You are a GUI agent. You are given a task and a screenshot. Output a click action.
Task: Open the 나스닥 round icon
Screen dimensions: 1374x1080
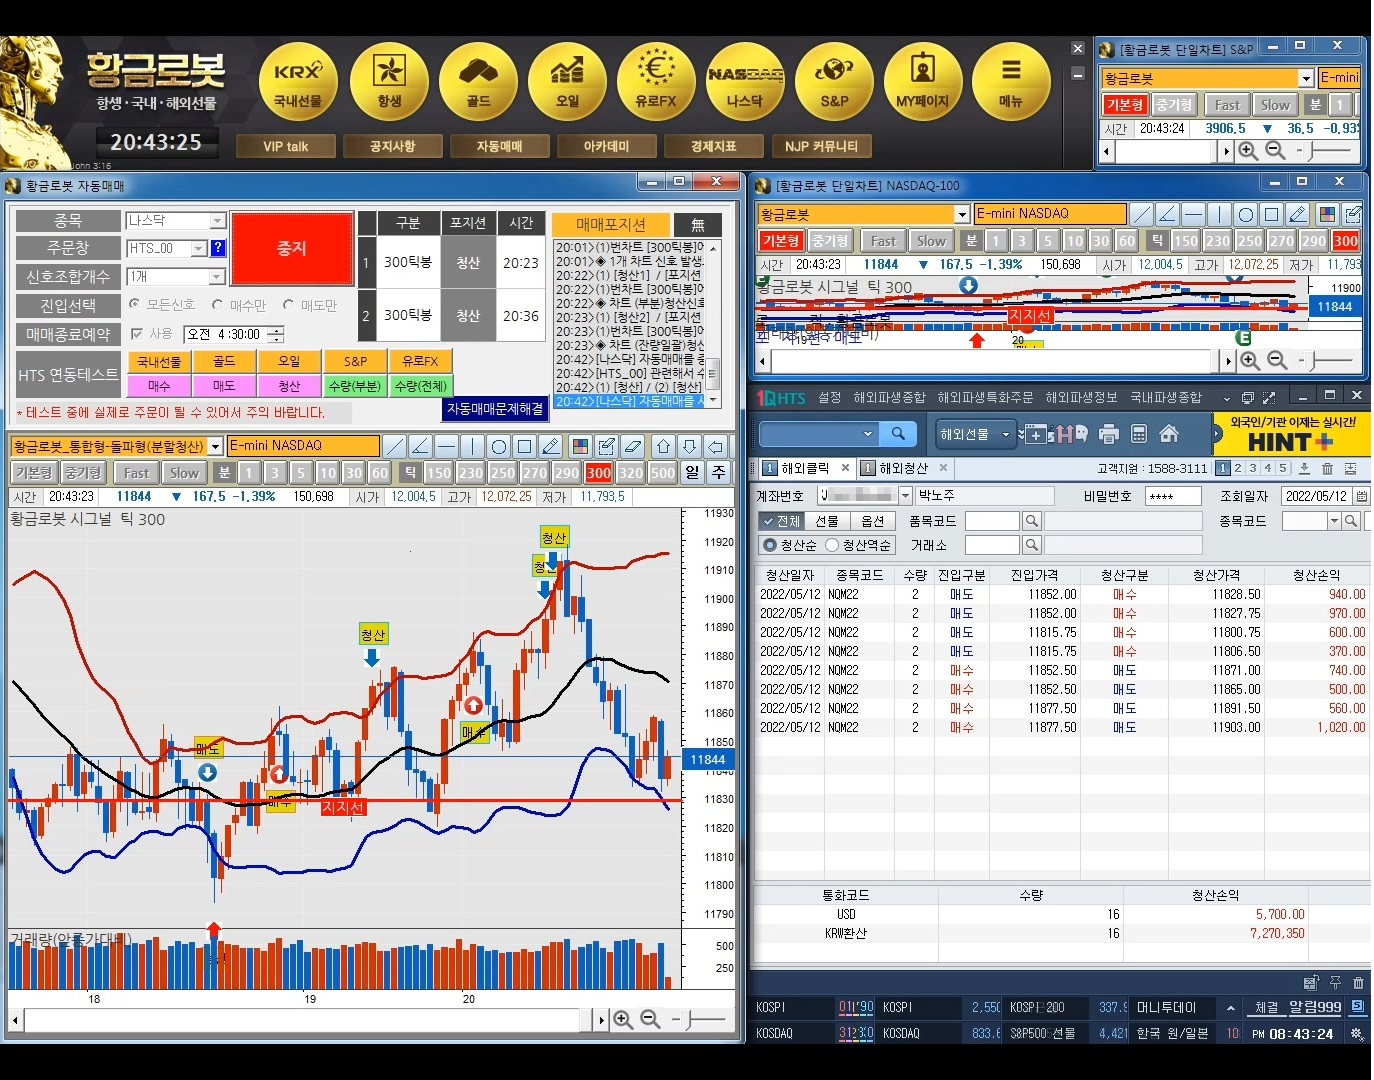point(745,83)
